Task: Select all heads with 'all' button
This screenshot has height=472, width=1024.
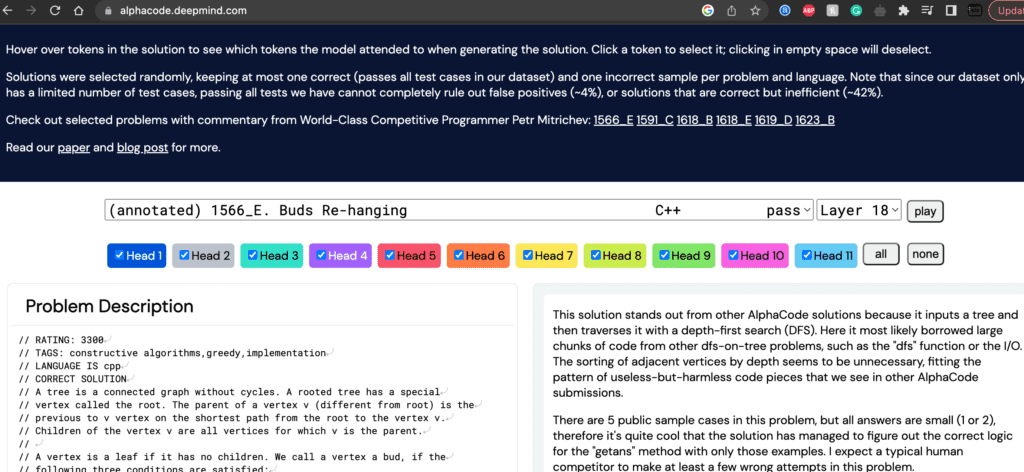Action: (x=881, y=255)
